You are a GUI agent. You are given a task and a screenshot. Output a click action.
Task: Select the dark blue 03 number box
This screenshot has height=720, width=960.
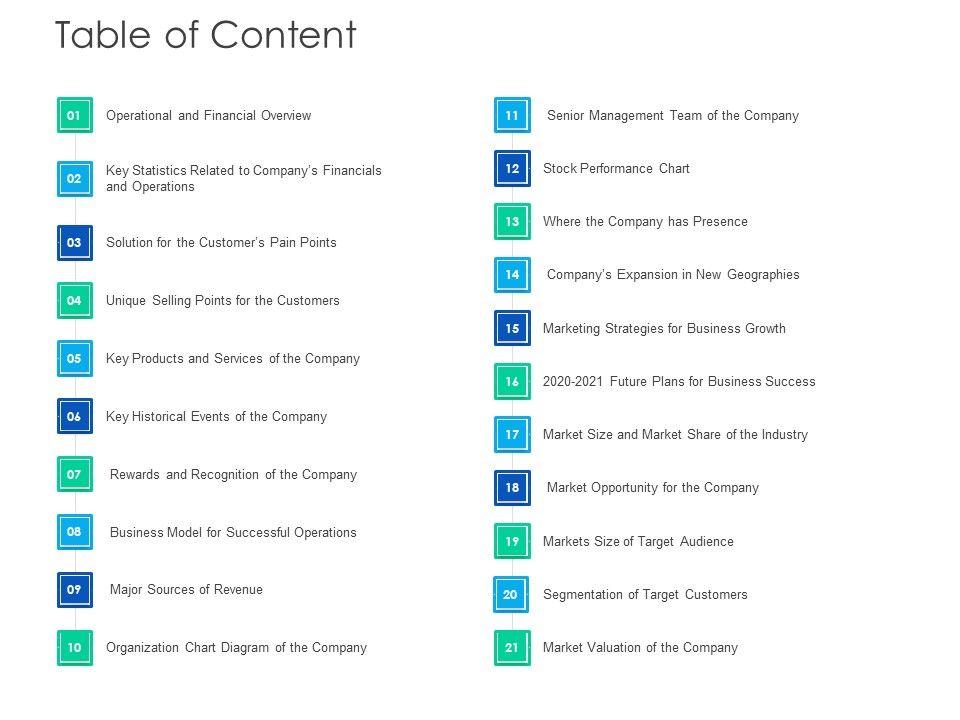click(x=74, y=243)
